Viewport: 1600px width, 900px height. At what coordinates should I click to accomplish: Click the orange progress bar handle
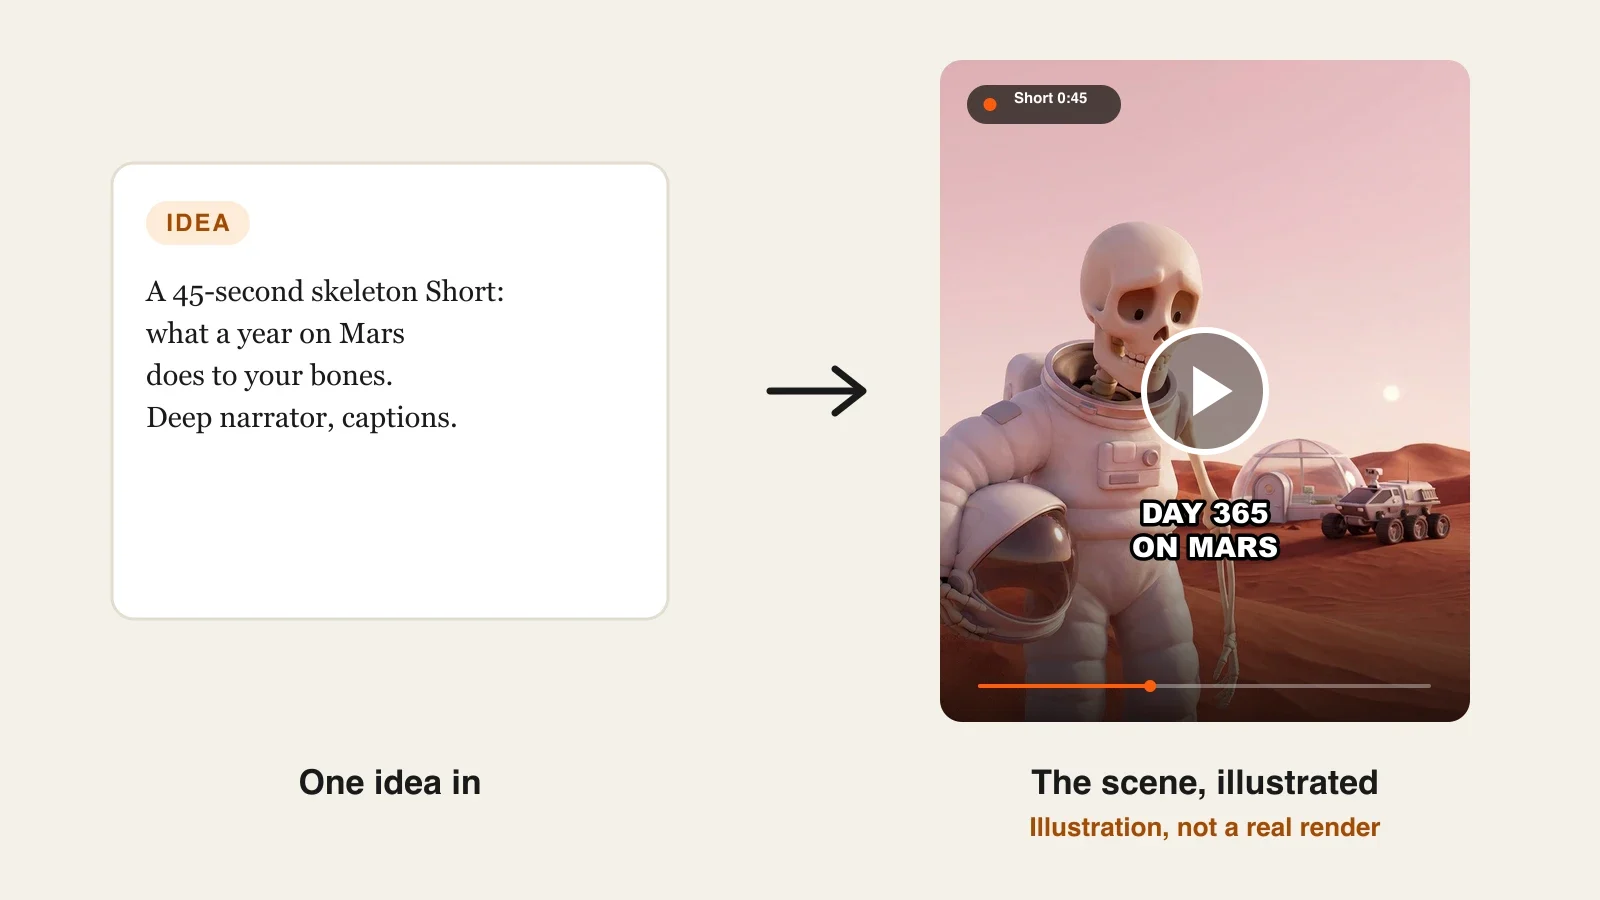[x=1150, y=686]
